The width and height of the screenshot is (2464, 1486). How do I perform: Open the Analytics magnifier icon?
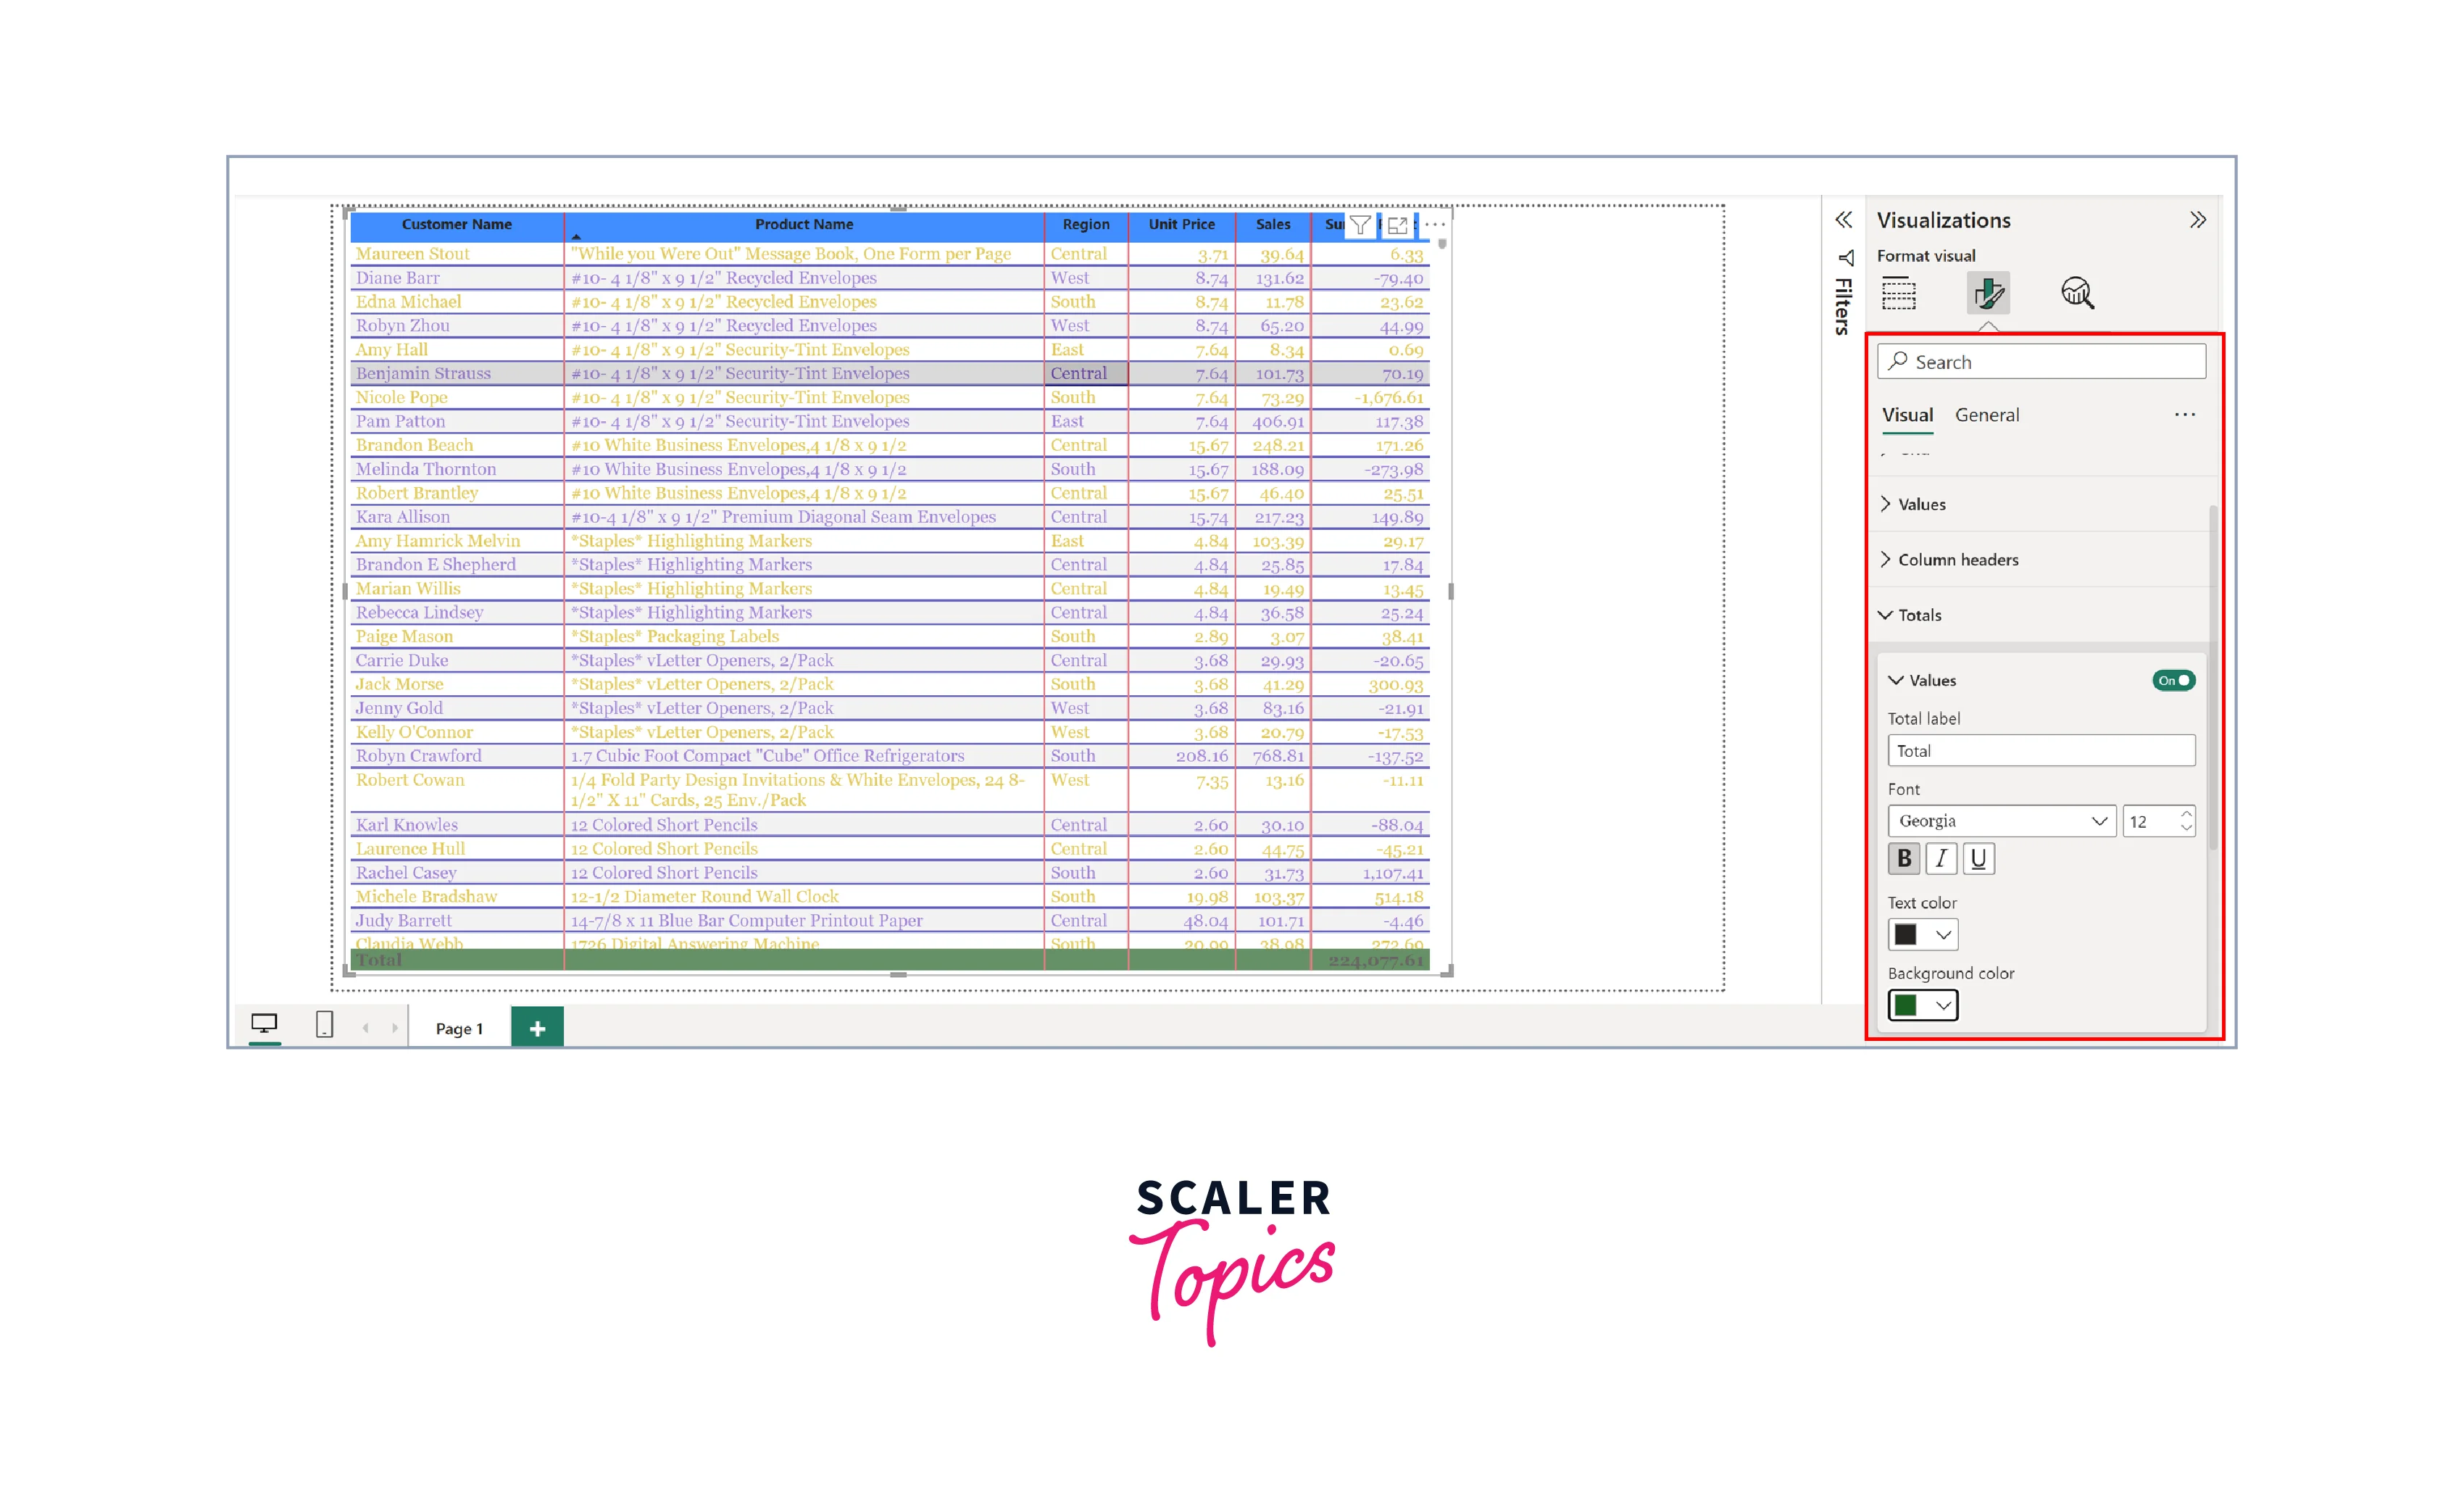pos(2077,293)
